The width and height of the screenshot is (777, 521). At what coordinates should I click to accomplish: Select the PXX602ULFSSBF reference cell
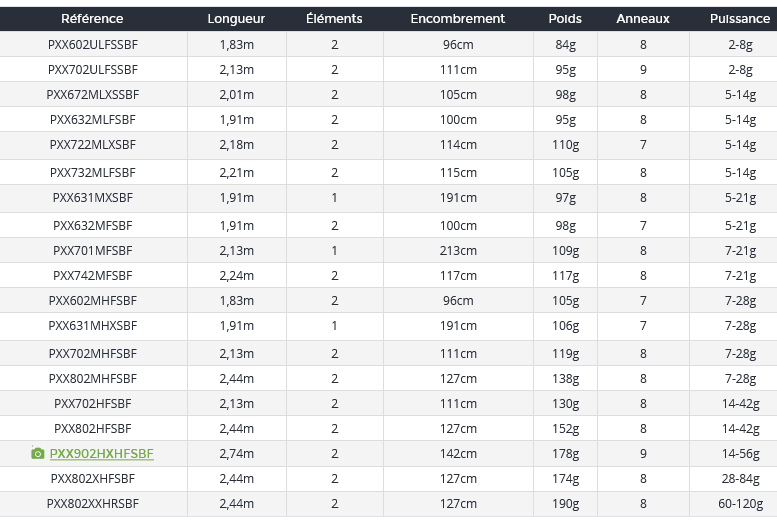coord(93,45)
